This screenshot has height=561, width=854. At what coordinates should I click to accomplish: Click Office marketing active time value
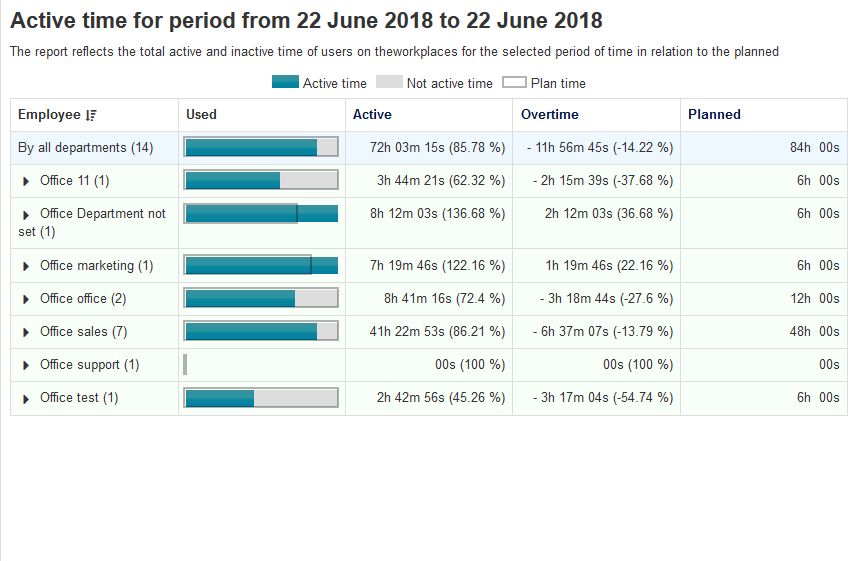[437, 266]
